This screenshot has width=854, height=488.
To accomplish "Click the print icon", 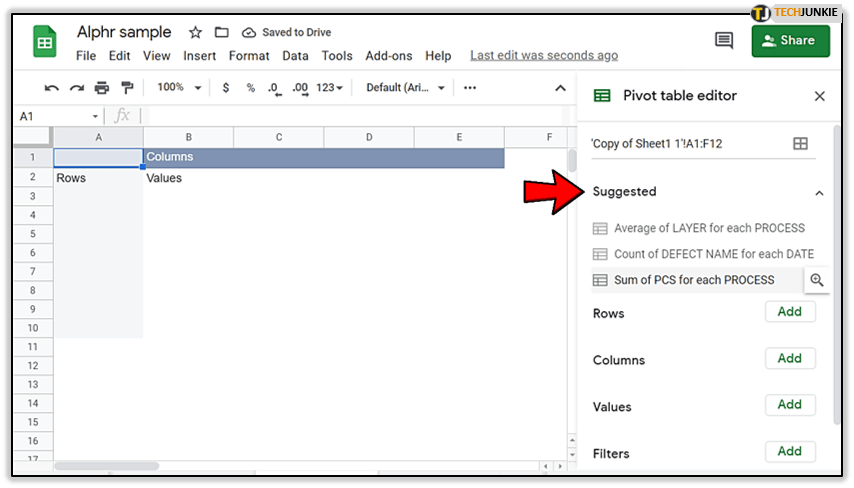I will coord(102,88).
